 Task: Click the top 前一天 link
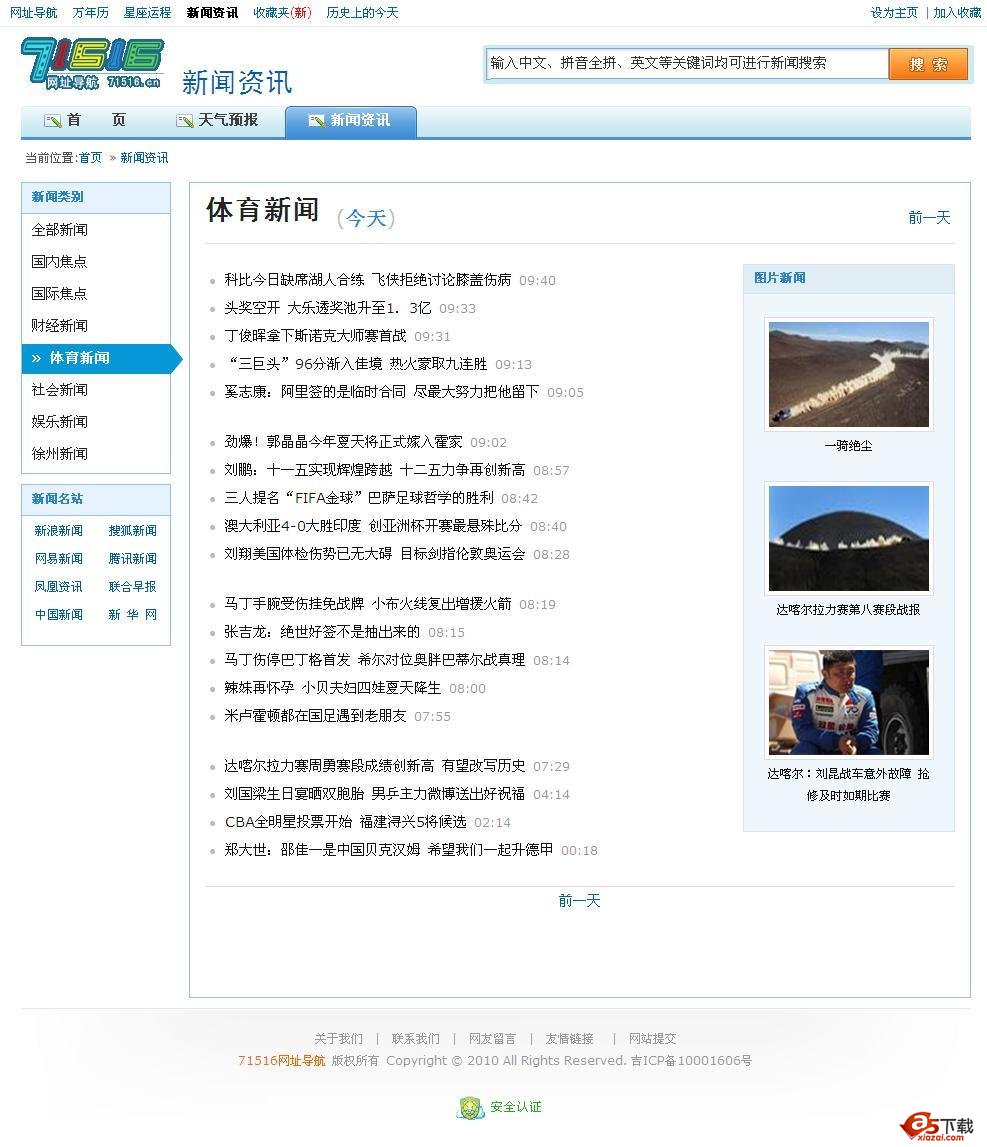click(929, 217)
